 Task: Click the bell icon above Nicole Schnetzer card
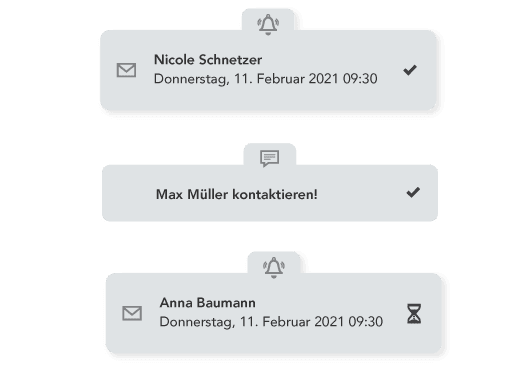pos(268,24)
